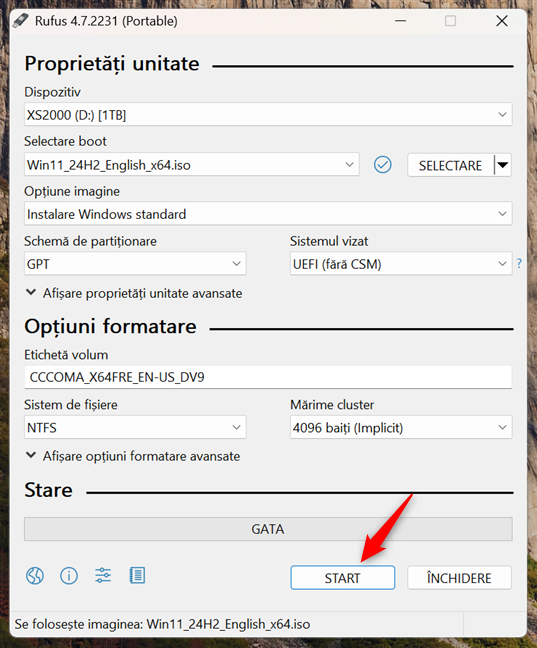Close the Rufus window
Image resolution: width=537 pixels, height=648 pixels.
tap(502, 21)
